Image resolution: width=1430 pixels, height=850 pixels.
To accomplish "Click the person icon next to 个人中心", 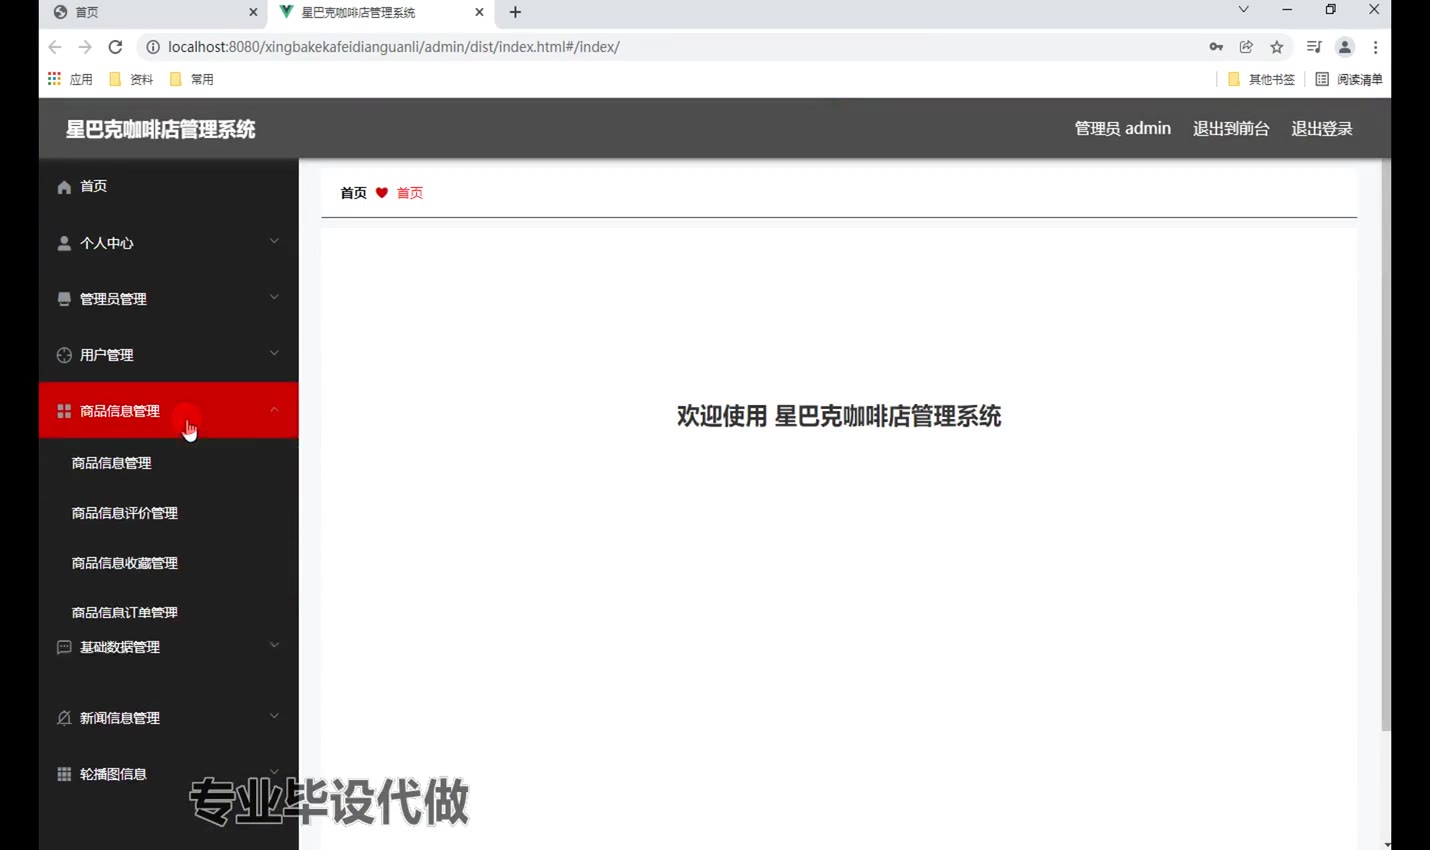I will [64, 243].
